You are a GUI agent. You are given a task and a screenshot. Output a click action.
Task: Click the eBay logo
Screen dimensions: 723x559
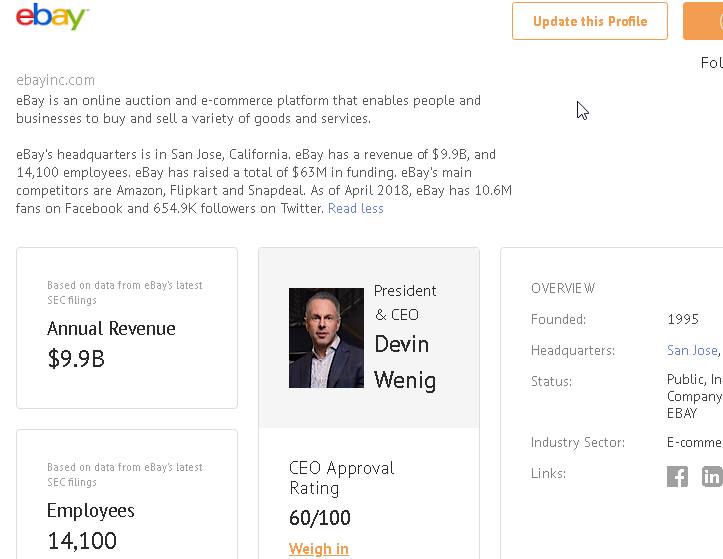coord(52,17)
